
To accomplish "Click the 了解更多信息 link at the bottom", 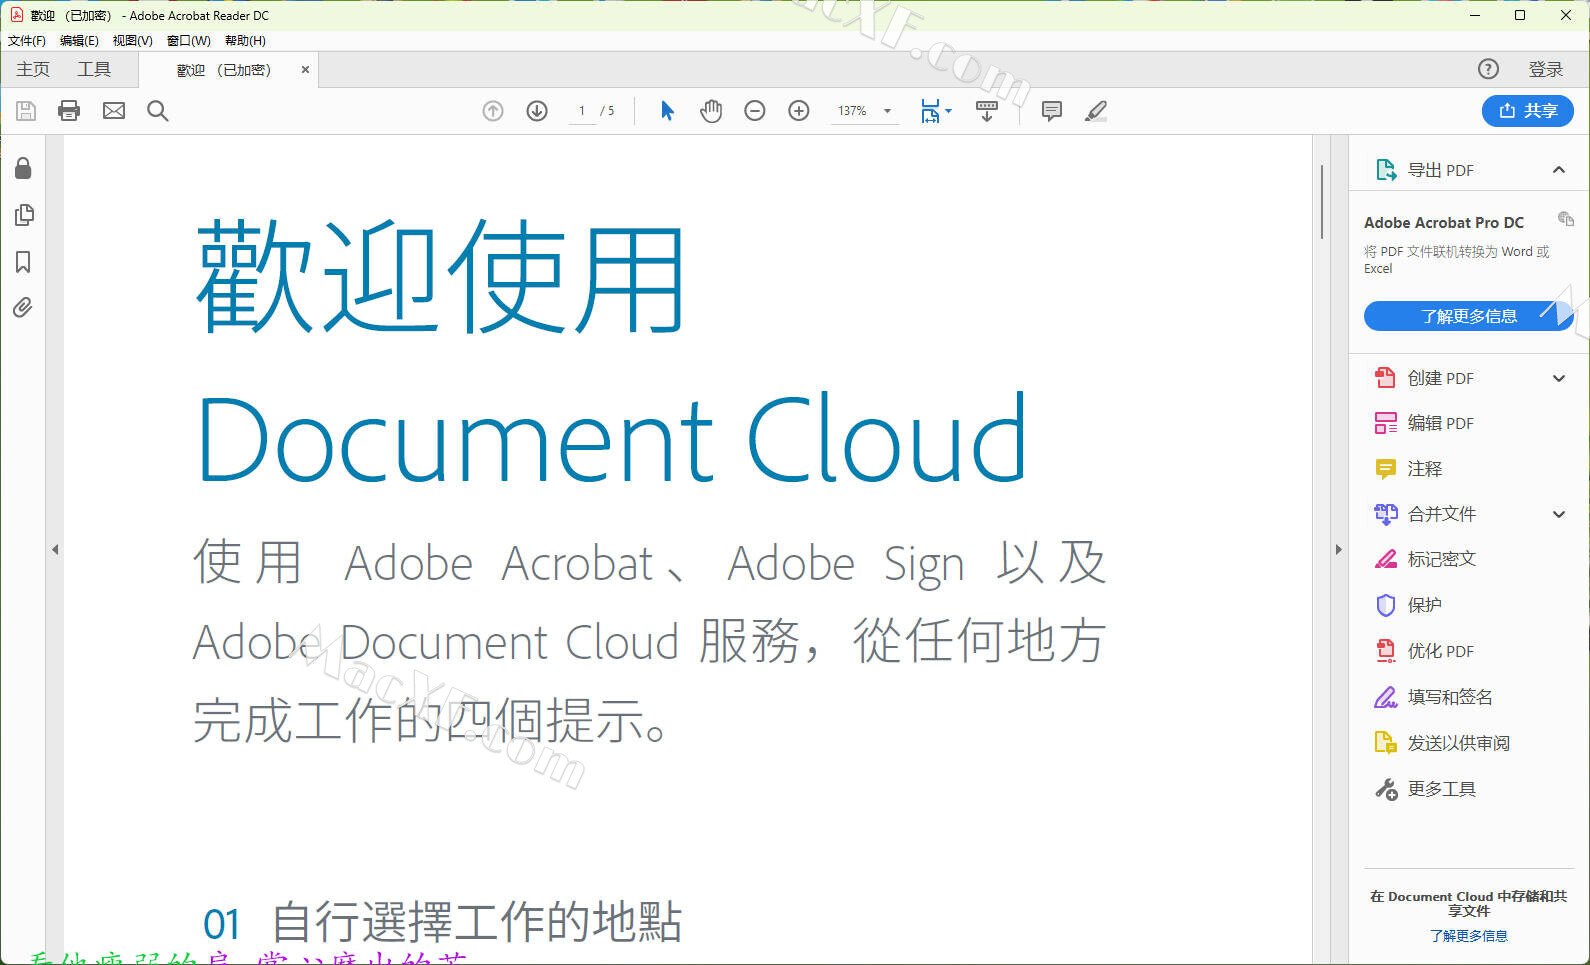I will point(1468,936).
